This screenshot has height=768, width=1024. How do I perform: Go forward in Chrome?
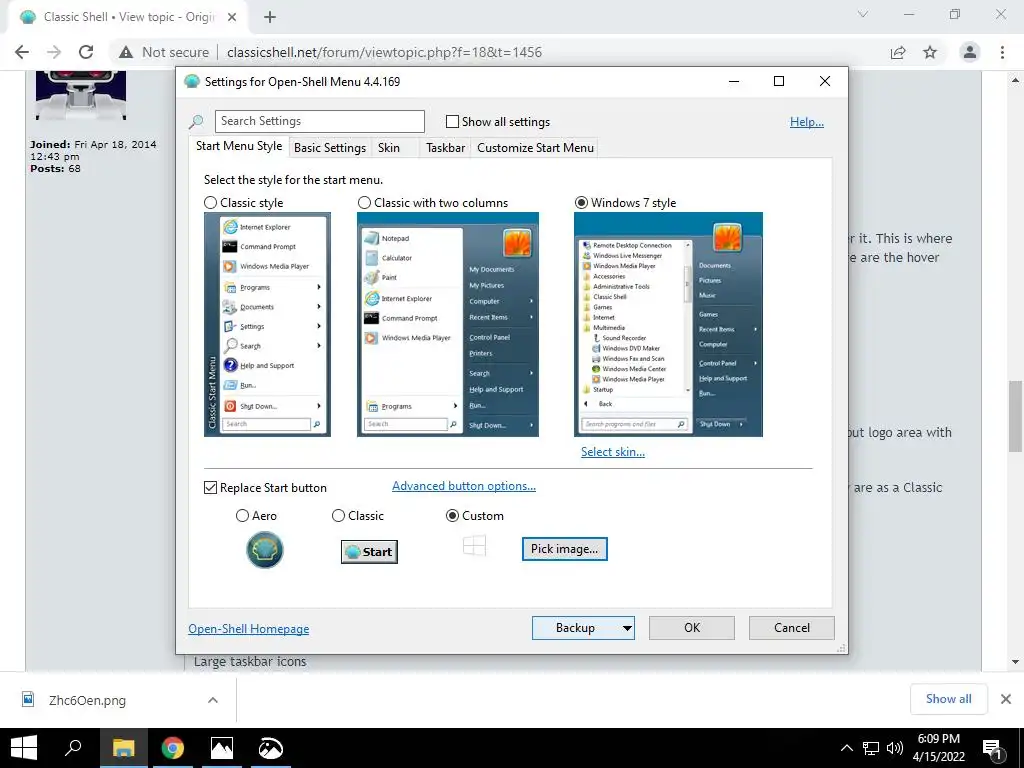(54, 52)
